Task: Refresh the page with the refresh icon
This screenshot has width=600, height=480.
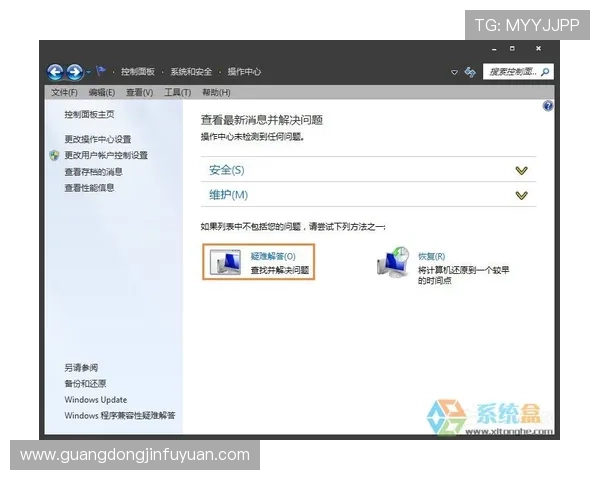Action: (x=470, y=72)
